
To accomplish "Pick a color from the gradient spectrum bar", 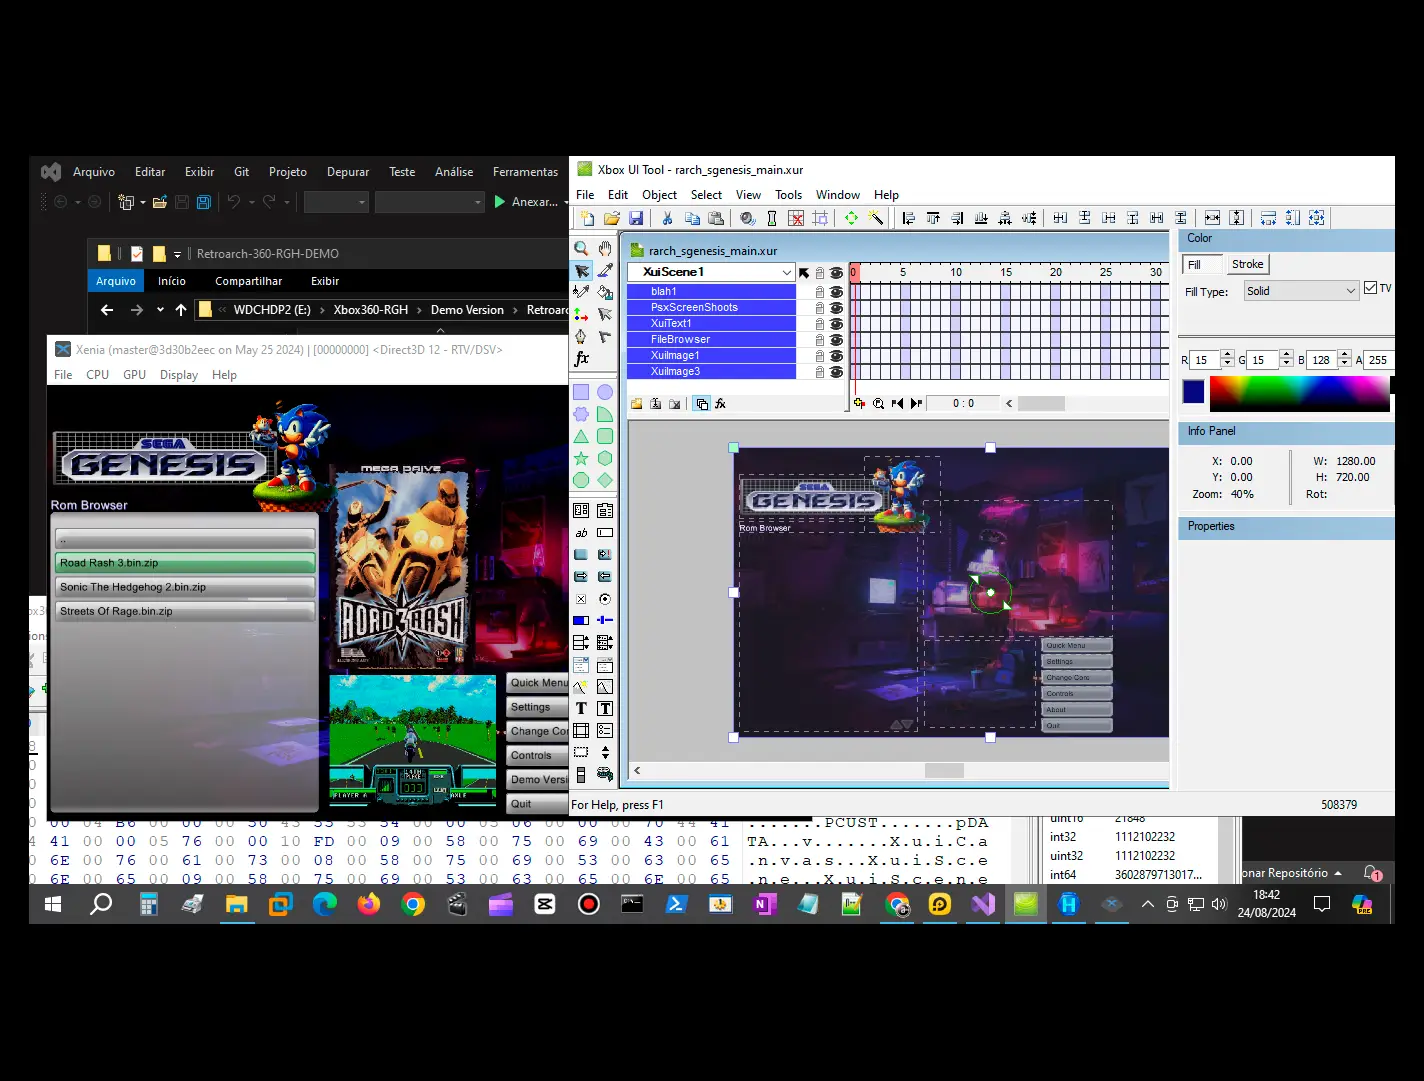I will coord(1300,392).
